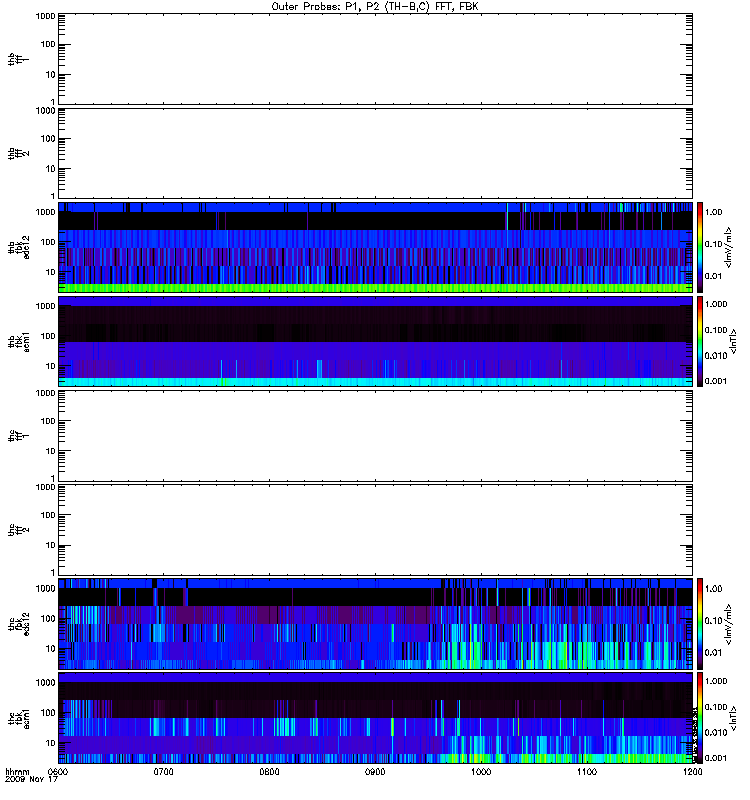Click the 1.000 value on thc scm1 color bar
Screen dimensions: 750x800
(716, 681)
